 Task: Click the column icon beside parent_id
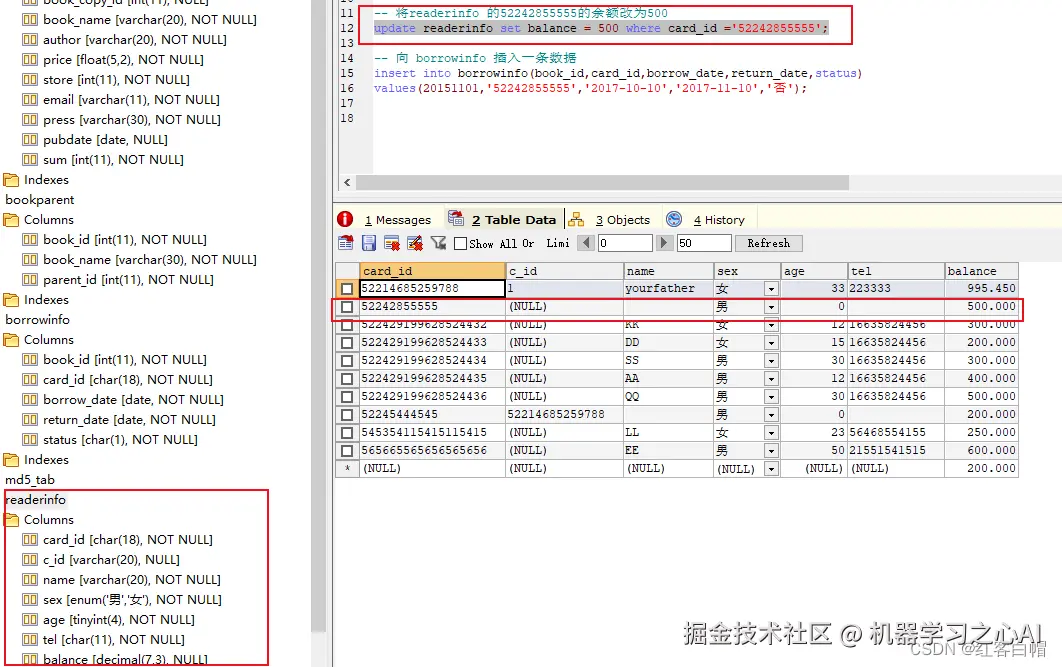tap(30, 279)
